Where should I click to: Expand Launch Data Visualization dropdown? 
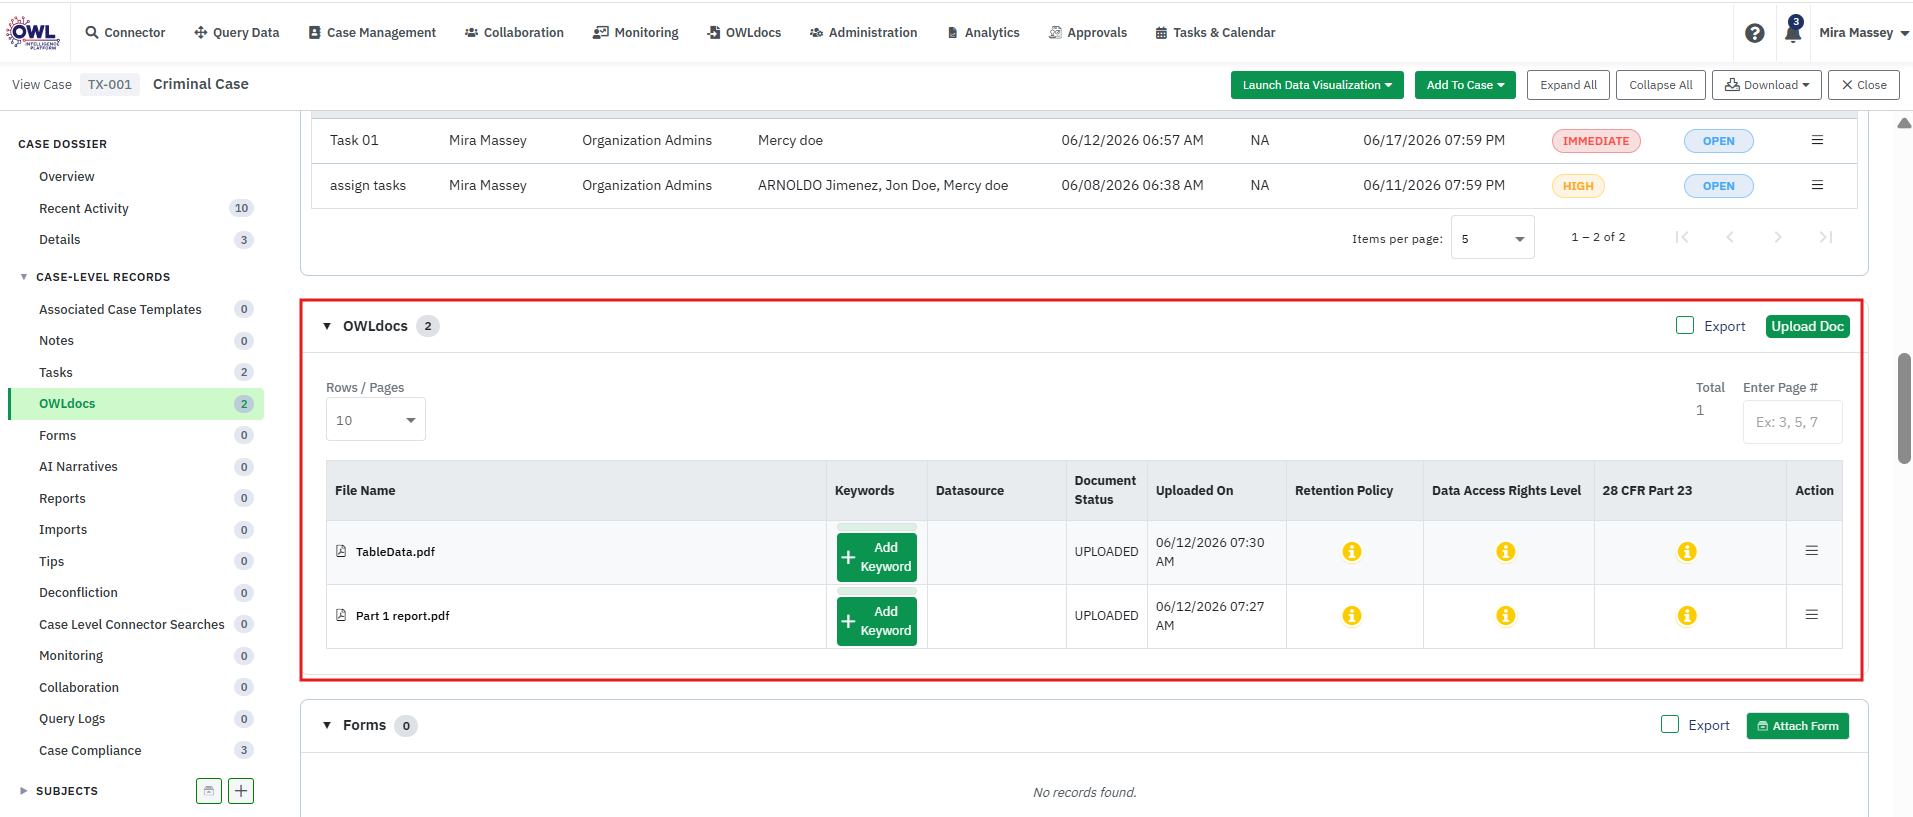tap(1317, 85)
